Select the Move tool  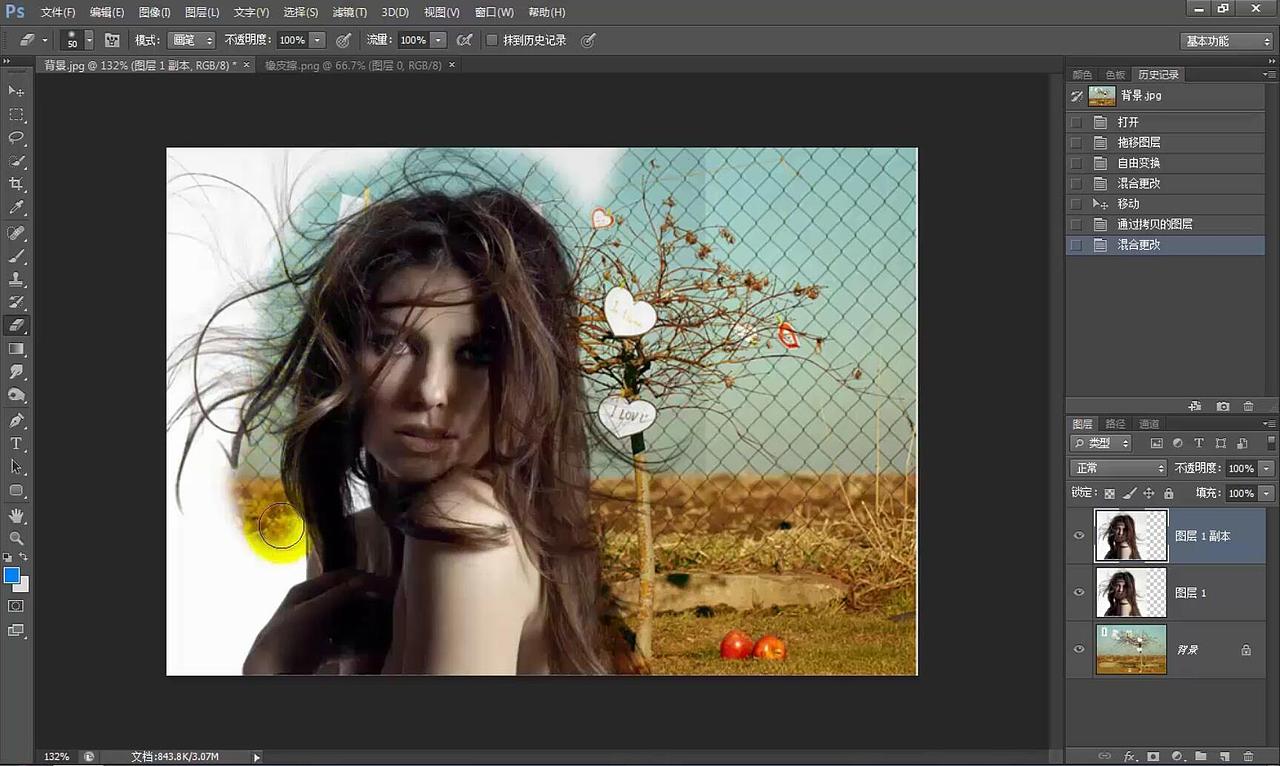(16, 91)
